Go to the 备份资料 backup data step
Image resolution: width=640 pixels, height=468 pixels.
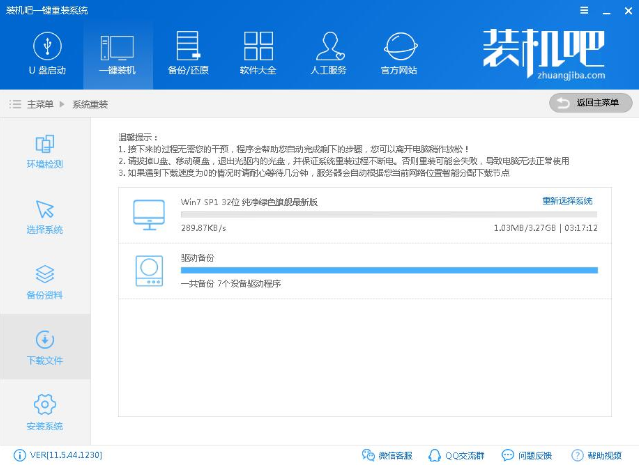pos(45,282)
